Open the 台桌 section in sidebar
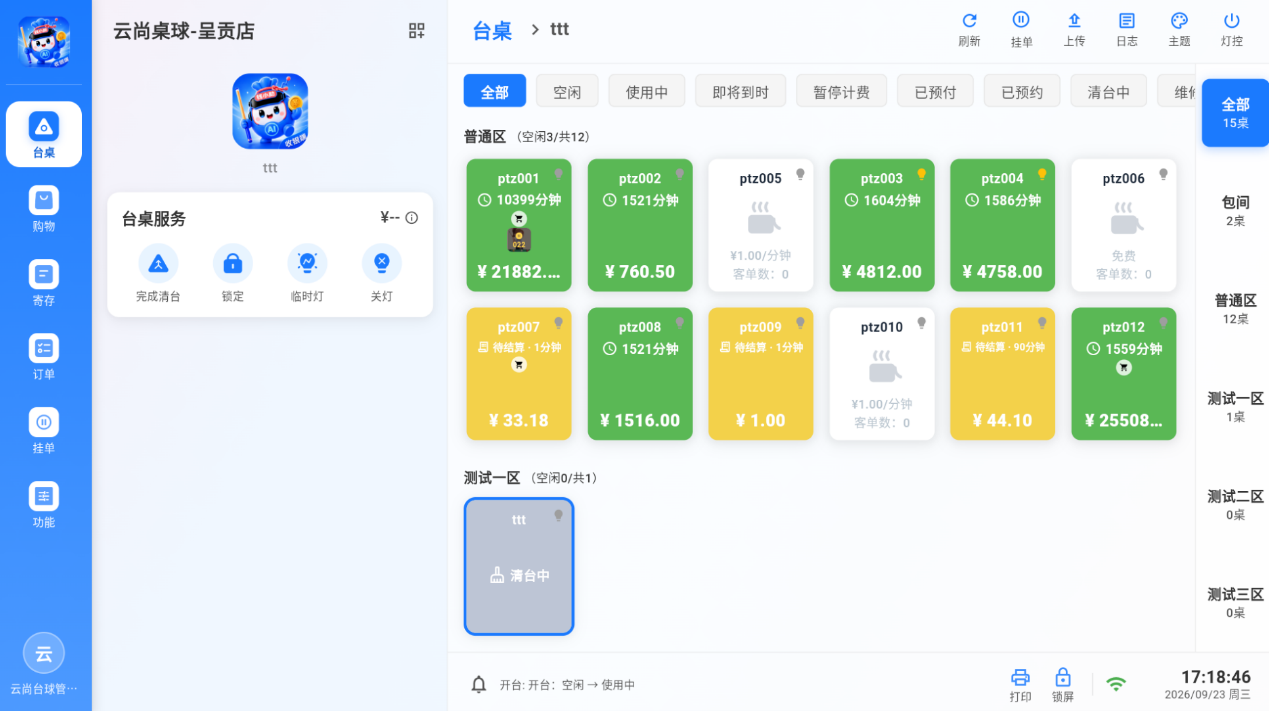 (x=44, y=134)
